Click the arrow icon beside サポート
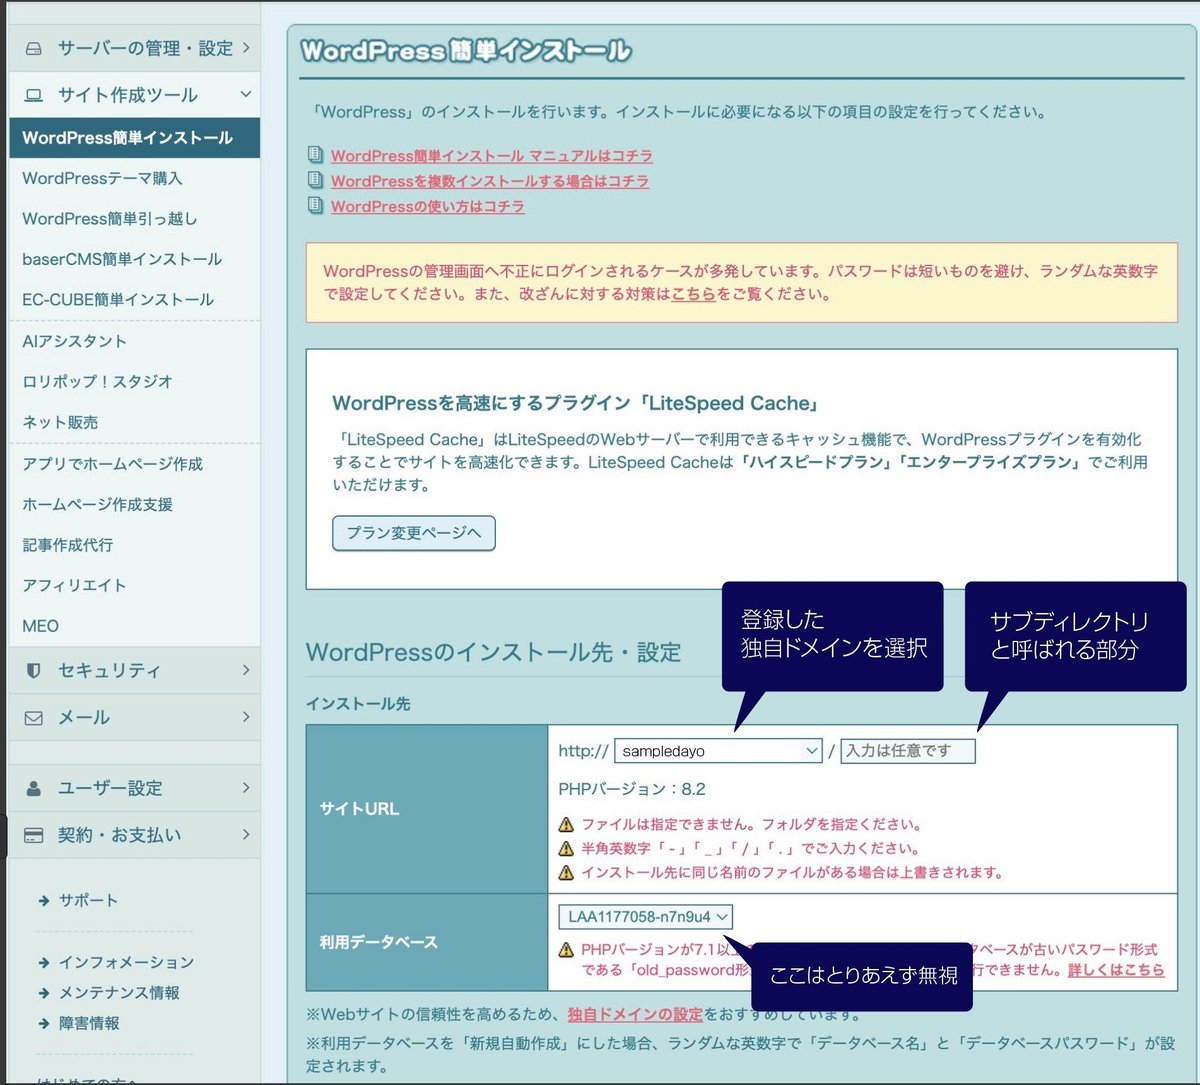 [44, 900]
